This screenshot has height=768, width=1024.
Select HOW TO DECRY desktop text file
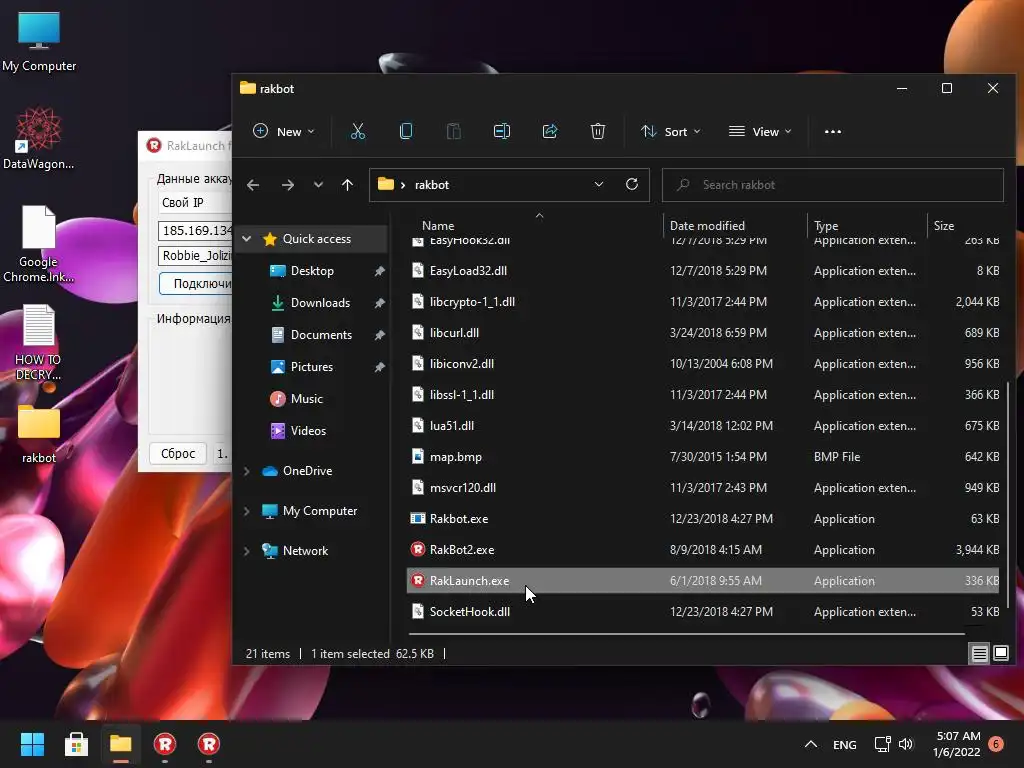pos(39,342)
